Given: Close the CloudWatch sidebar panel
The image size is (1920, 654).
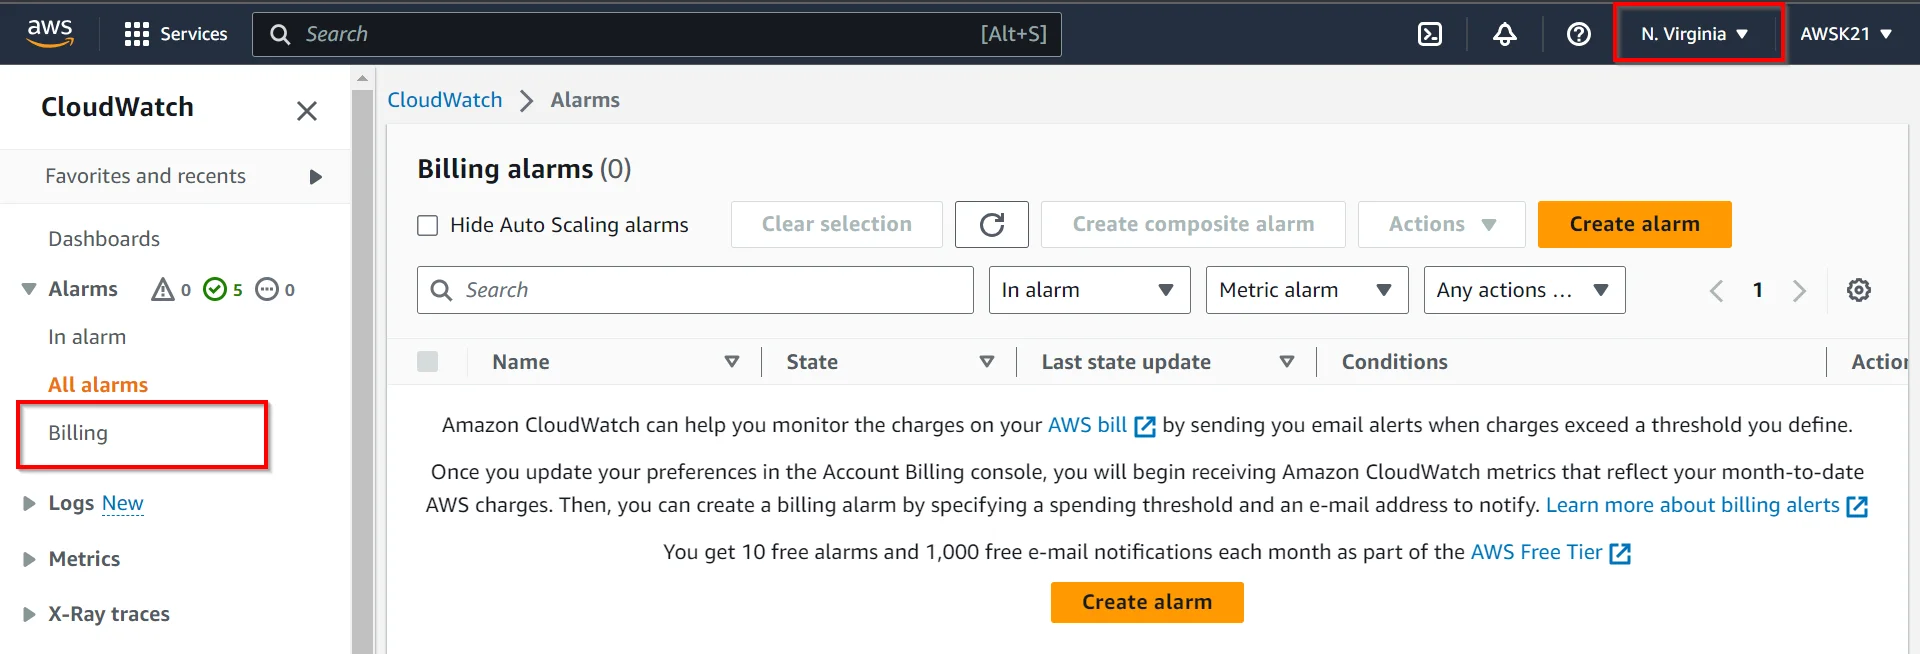Looking at the screenshot, I should [x=307, y=110].
